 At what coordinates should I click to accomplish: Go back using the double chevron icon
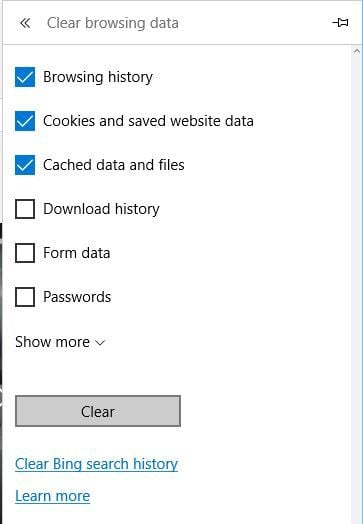point(25,23)
